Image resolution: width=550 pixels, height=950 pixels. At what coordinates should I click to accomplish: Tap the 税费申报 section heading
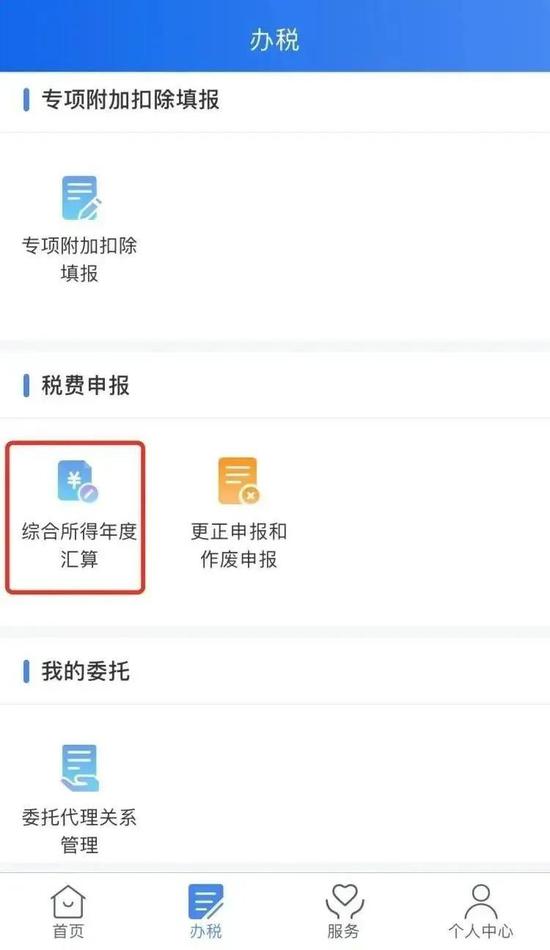[x=85, y=385]
